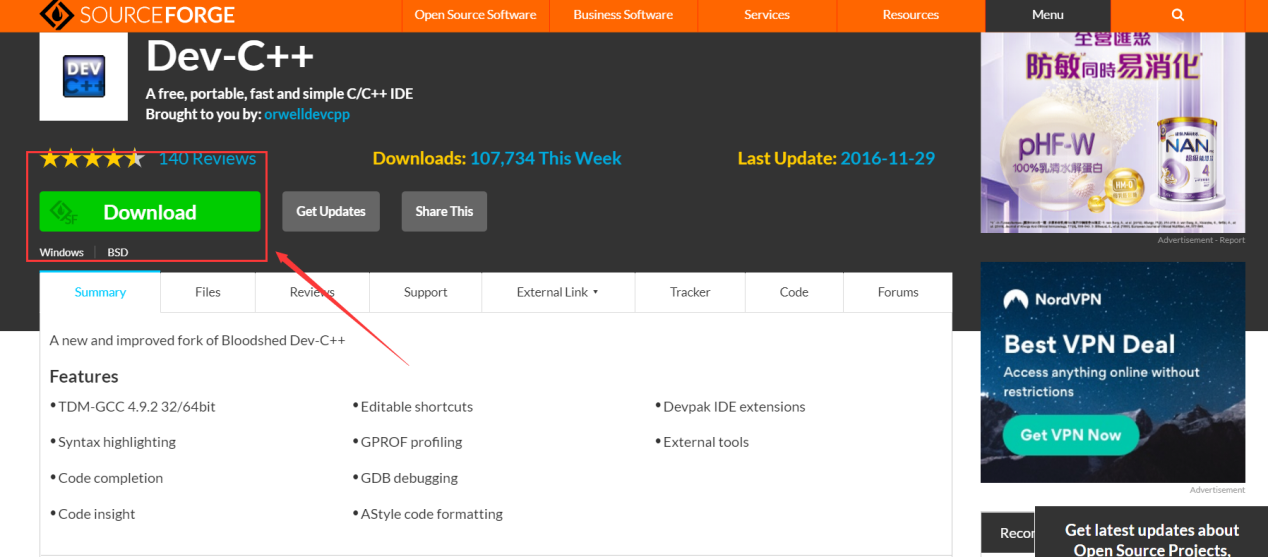Viewport: 1268px width, 557px height.
Task: Switch to the Files tab
Action: click(x=208, y=292)
